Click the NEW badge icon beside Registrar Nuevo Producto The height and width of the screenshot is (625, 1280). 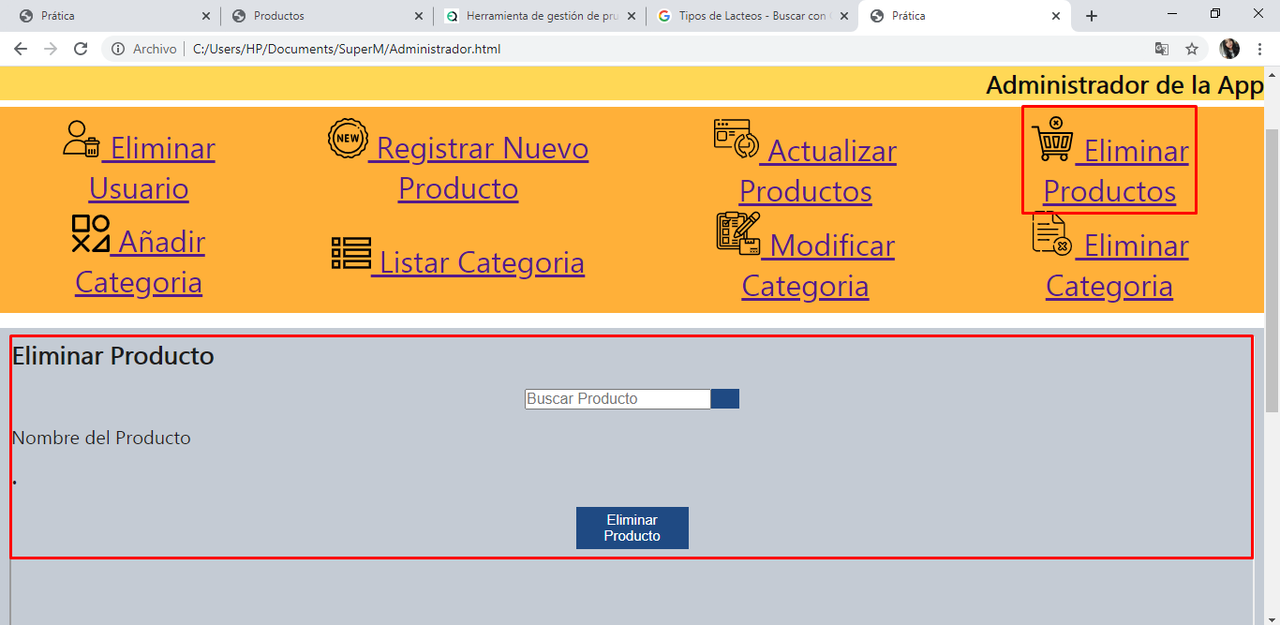pyautogui.click(x=348, y=138)
